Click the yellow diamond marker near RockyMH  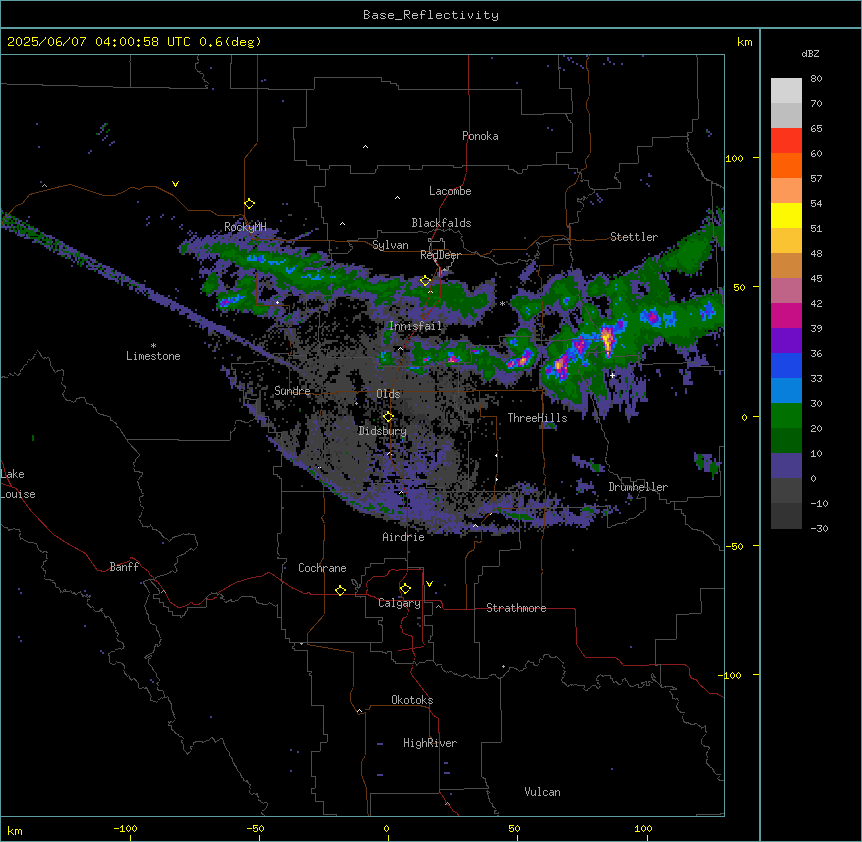coord(250,203)
